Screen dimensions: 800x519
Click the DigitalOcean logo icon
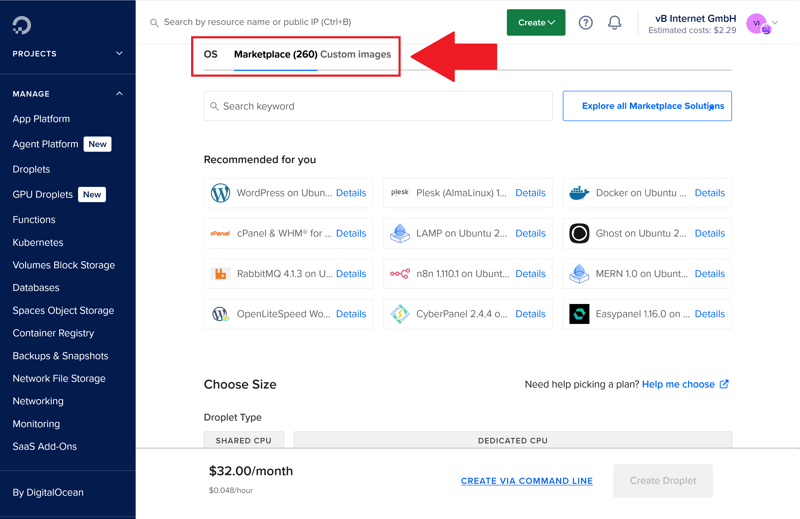pos(22,25)
